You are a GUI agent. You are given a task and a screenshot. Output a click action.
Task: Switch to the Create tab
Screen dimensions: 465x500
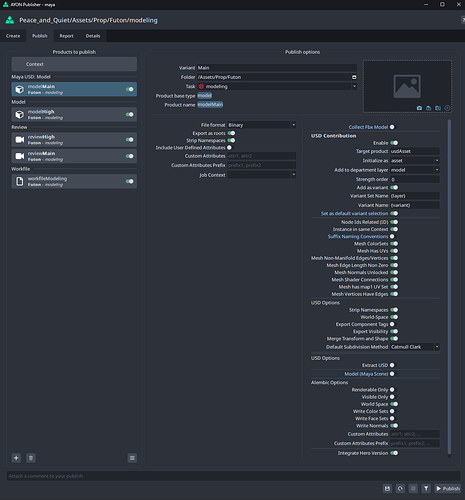[x=13, y=36]
